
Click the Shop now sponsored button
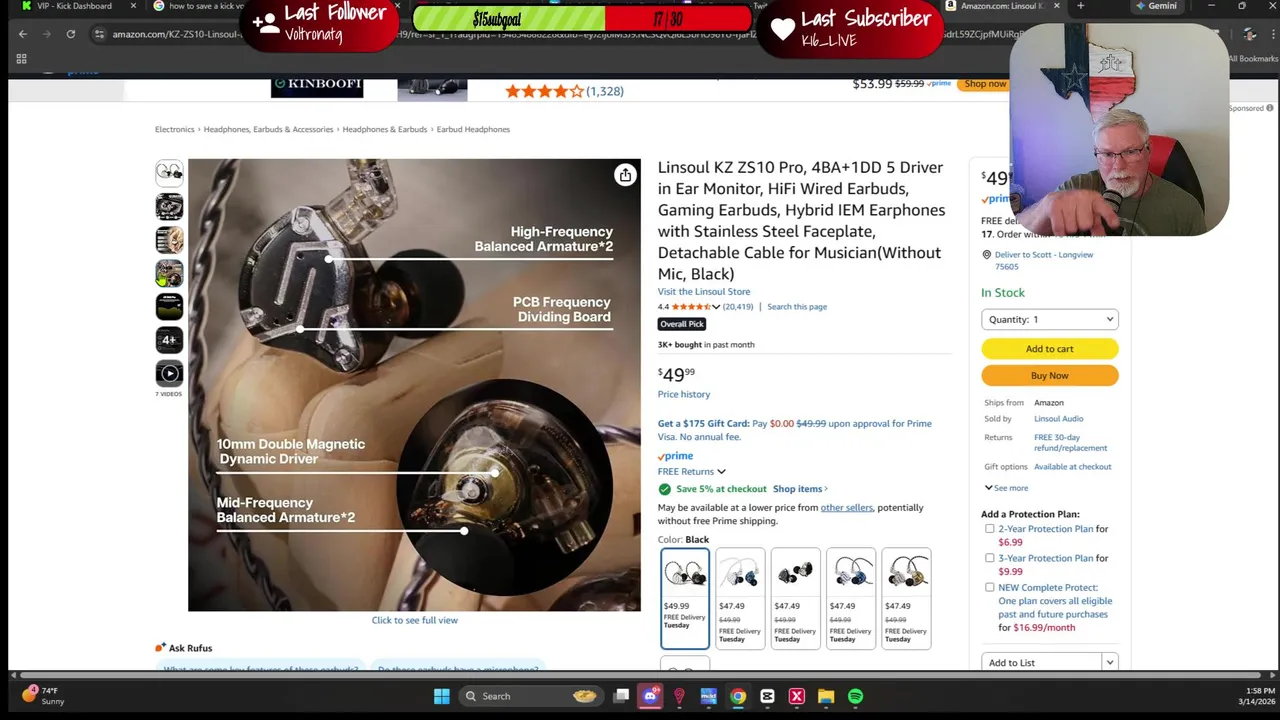point(985,84)
